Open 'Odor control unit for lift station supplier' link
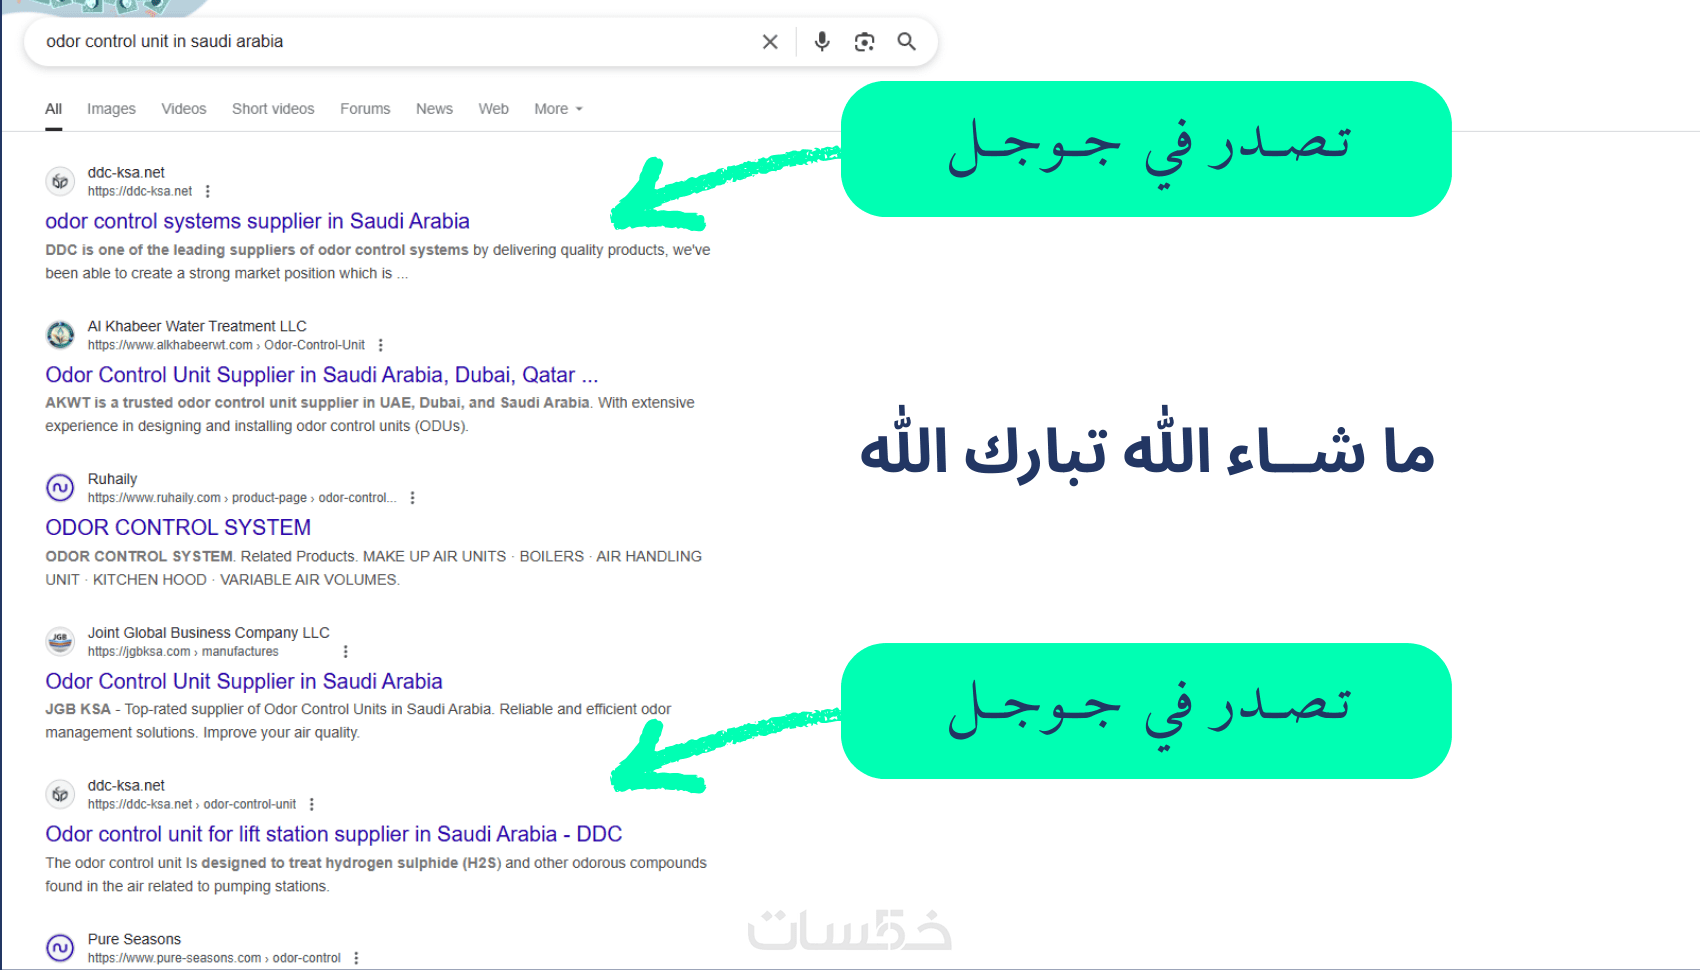The image size is (1700, 970). pos(334,834)
